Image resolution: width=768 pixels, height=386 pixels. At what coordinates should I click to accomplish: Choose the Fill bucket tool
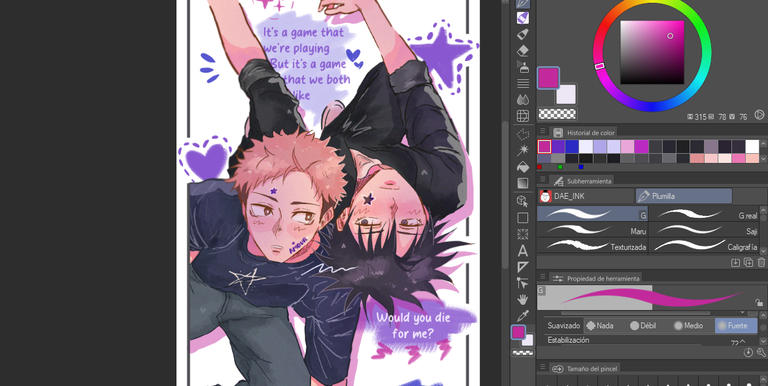click(x=523, y=167)
